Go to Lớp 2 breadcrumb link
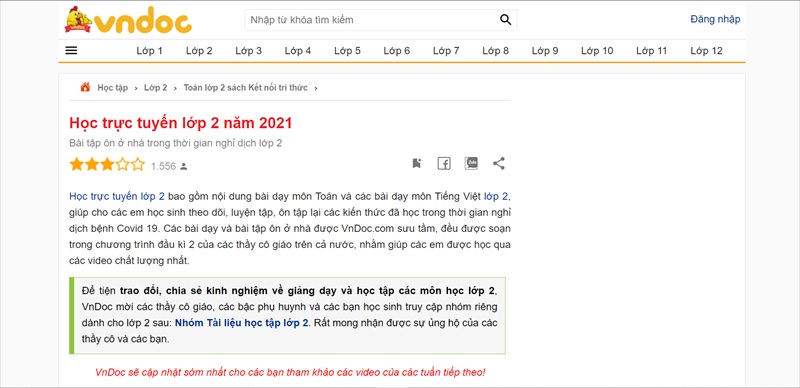800x388 pixels. click(x=156, y=88)
